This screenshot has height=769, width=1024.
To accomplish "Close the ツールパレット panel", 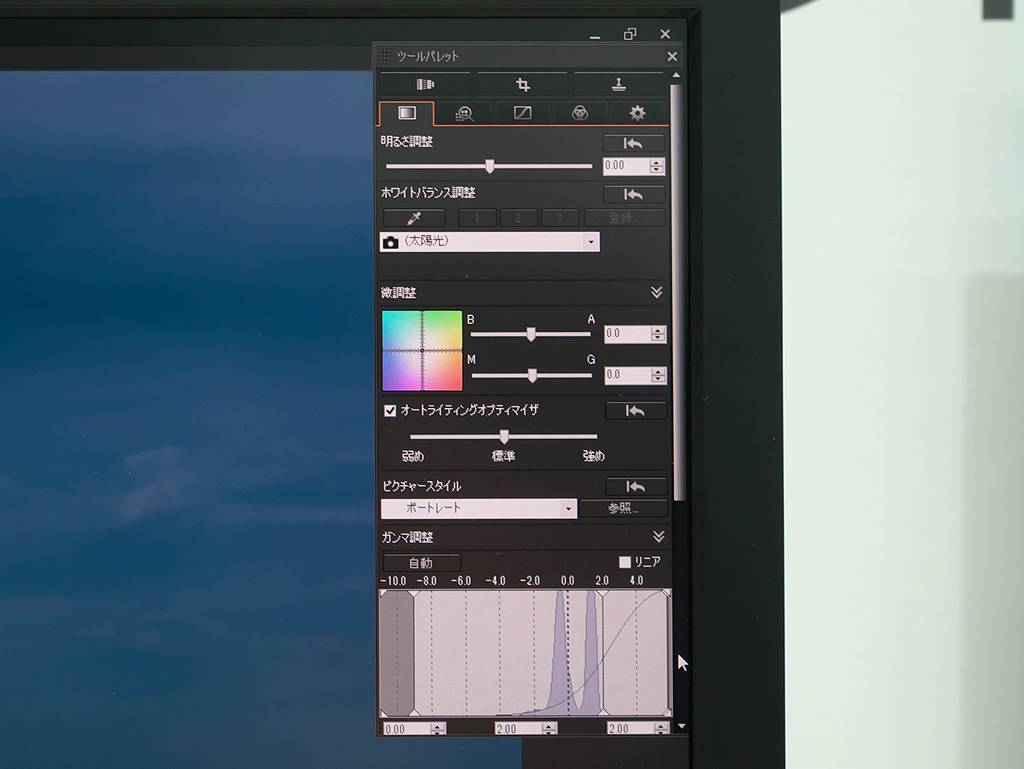I will click(672, 57).
